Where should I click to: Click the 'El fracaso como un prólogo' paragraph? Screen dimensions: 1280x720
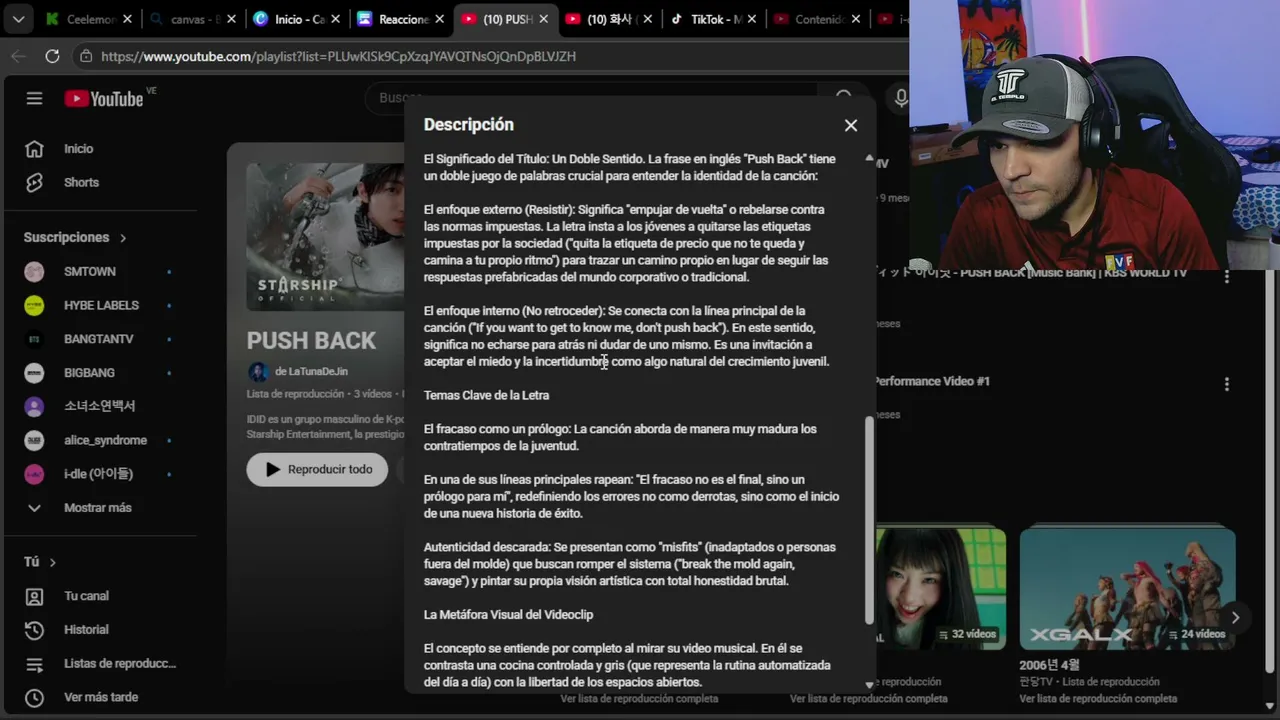[x=620, y=437]
